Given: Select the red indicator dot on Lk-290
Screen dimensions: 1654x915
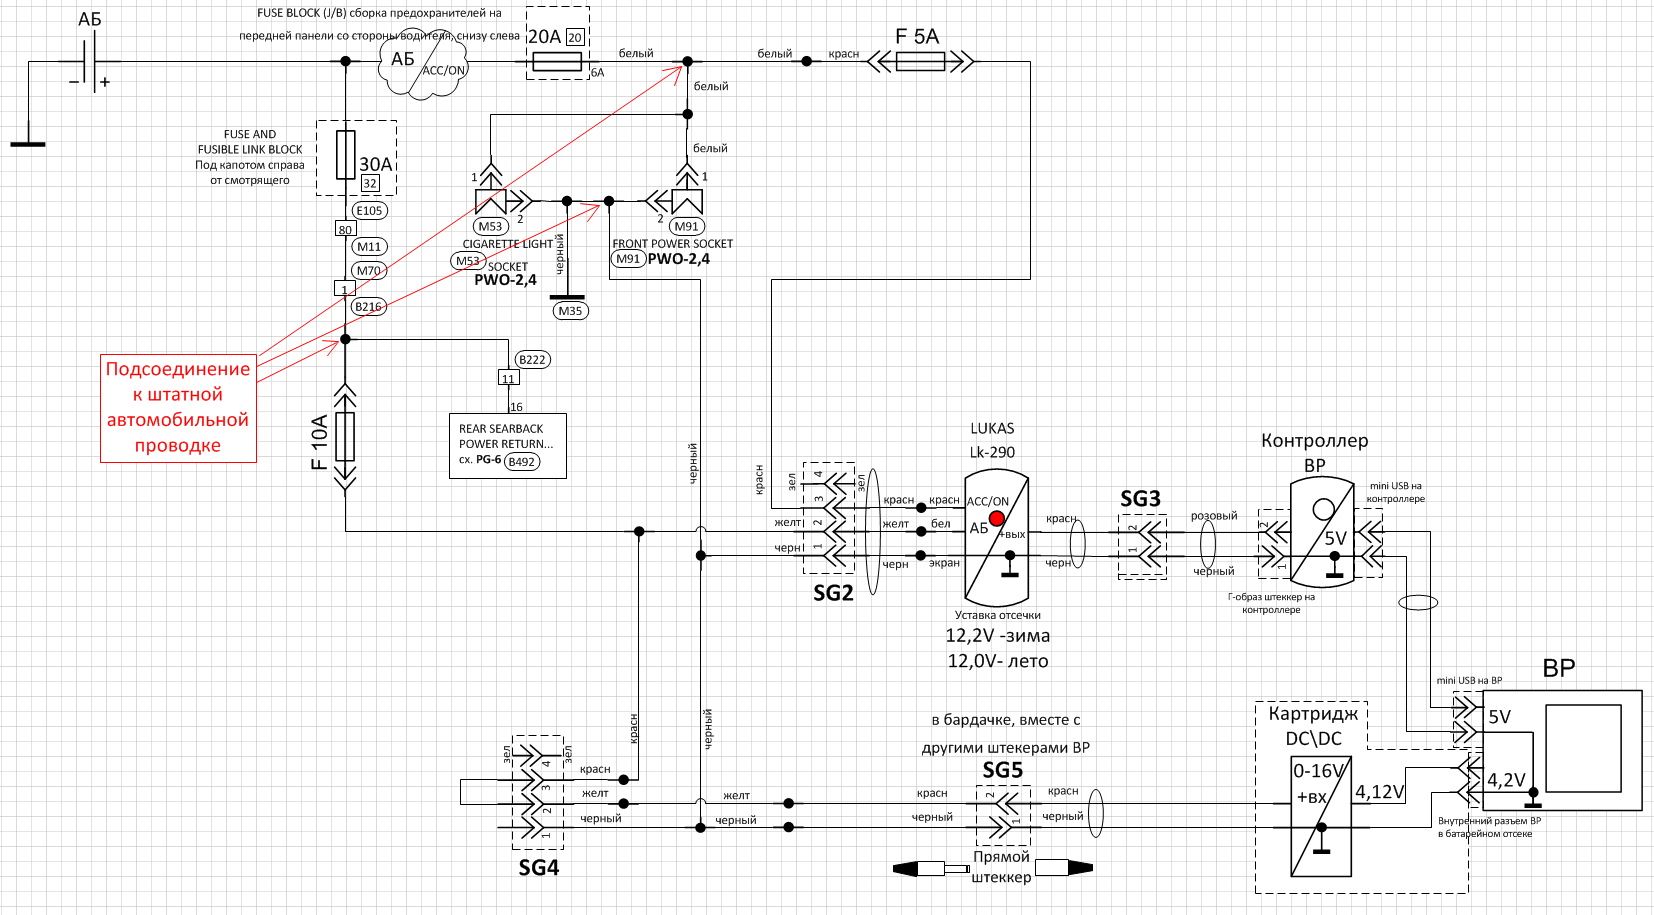Looking at the screenshot, I should pyautogui.click(x=997, y=519).
